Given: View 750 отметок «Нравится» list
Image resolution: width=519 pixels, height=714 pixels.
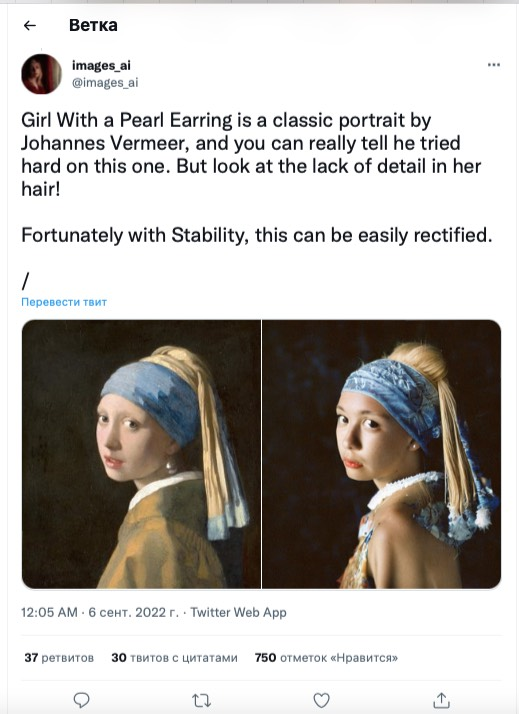Looking at the screenshot, I should [326, 658].
